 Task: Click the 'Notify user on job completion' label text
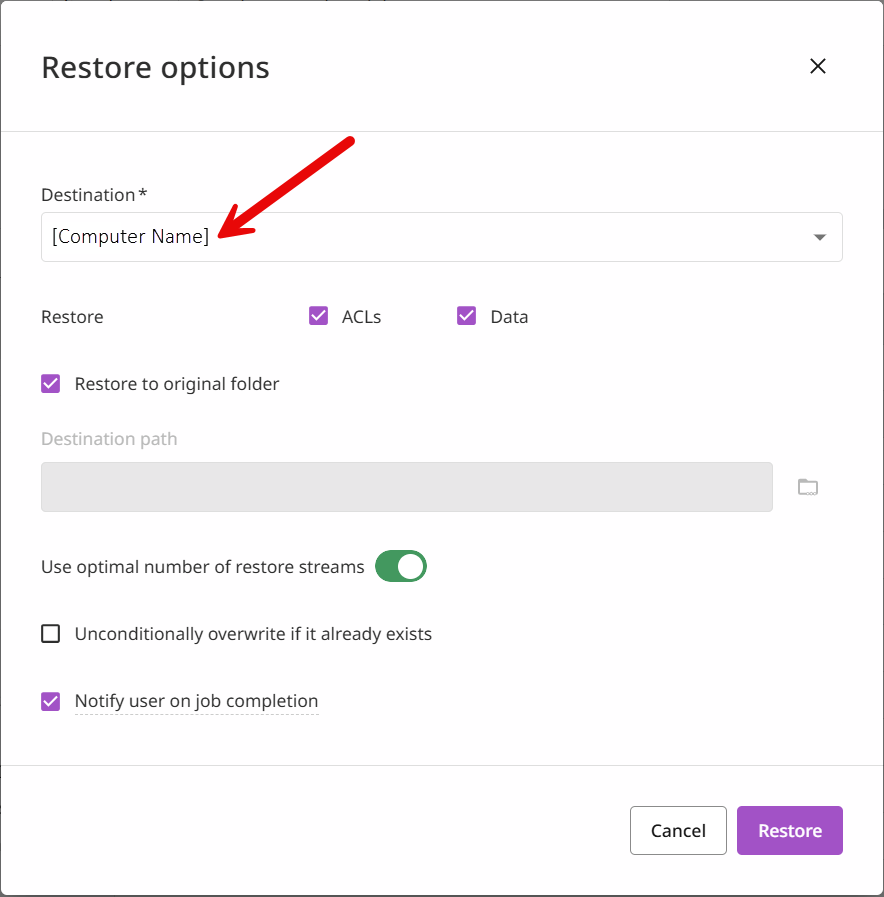pos(196,701)
